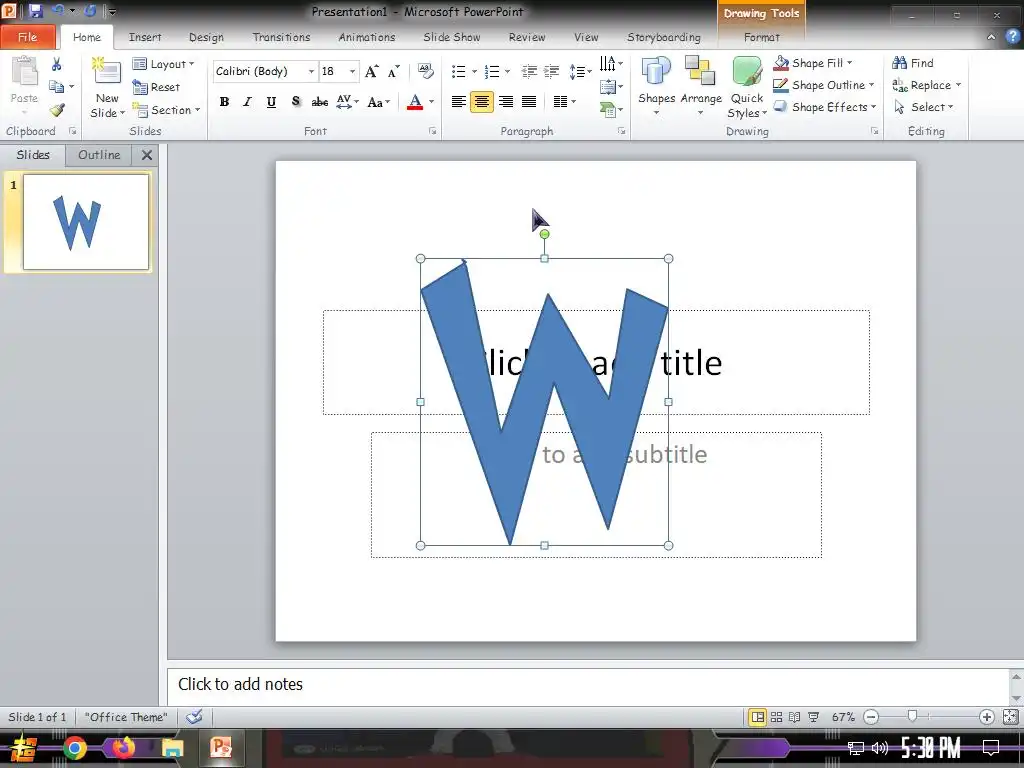Add a New Slide

[107, 88]
